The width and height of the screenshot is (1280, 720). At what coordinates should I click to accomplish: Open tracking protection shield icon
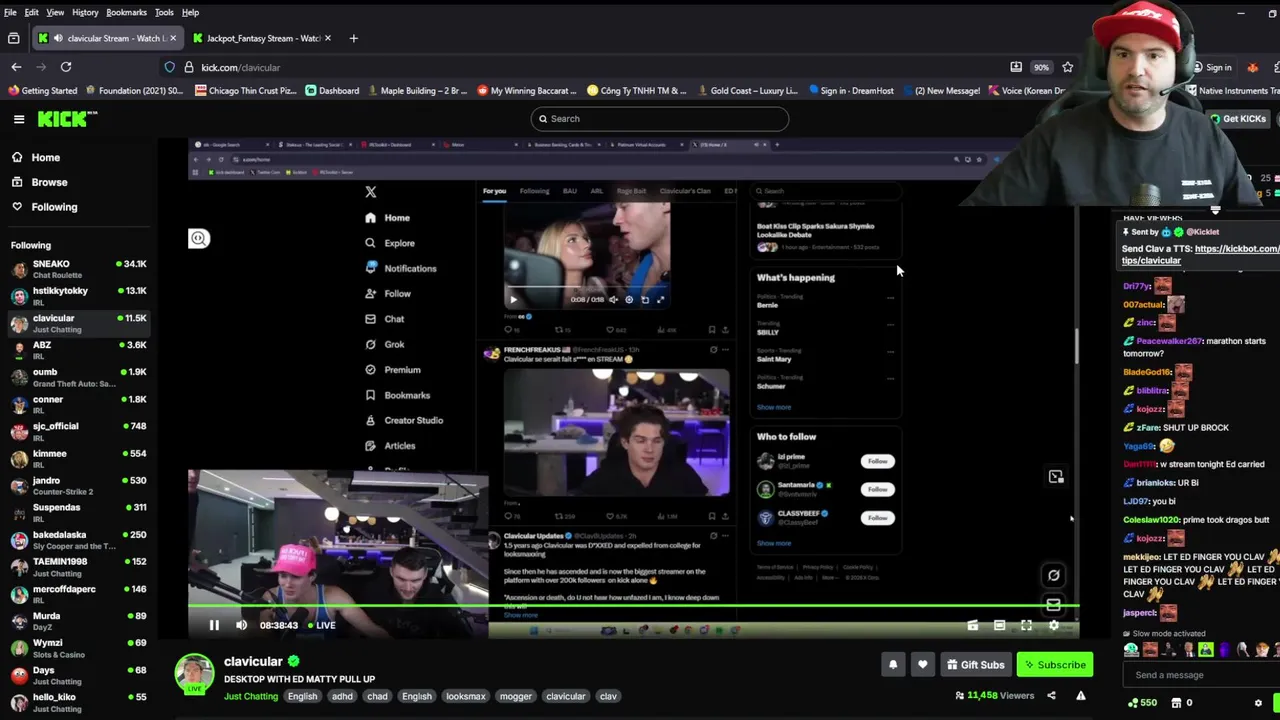[170, 67]
